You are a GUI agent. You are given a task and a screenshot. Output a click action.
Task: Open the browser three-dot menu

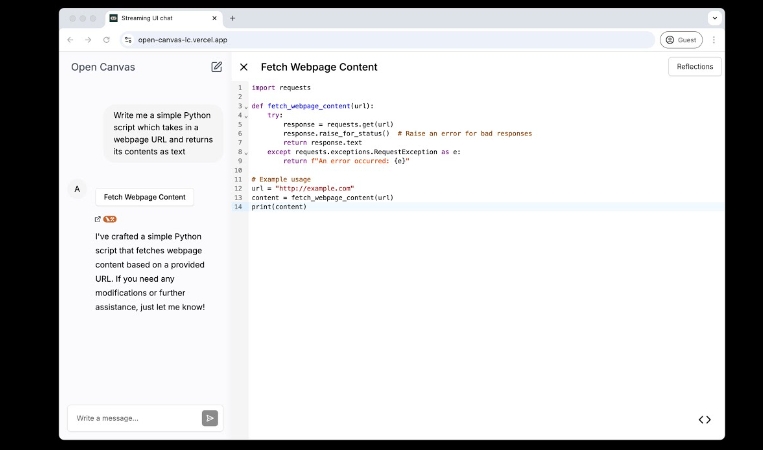click(x=713, y=40)
